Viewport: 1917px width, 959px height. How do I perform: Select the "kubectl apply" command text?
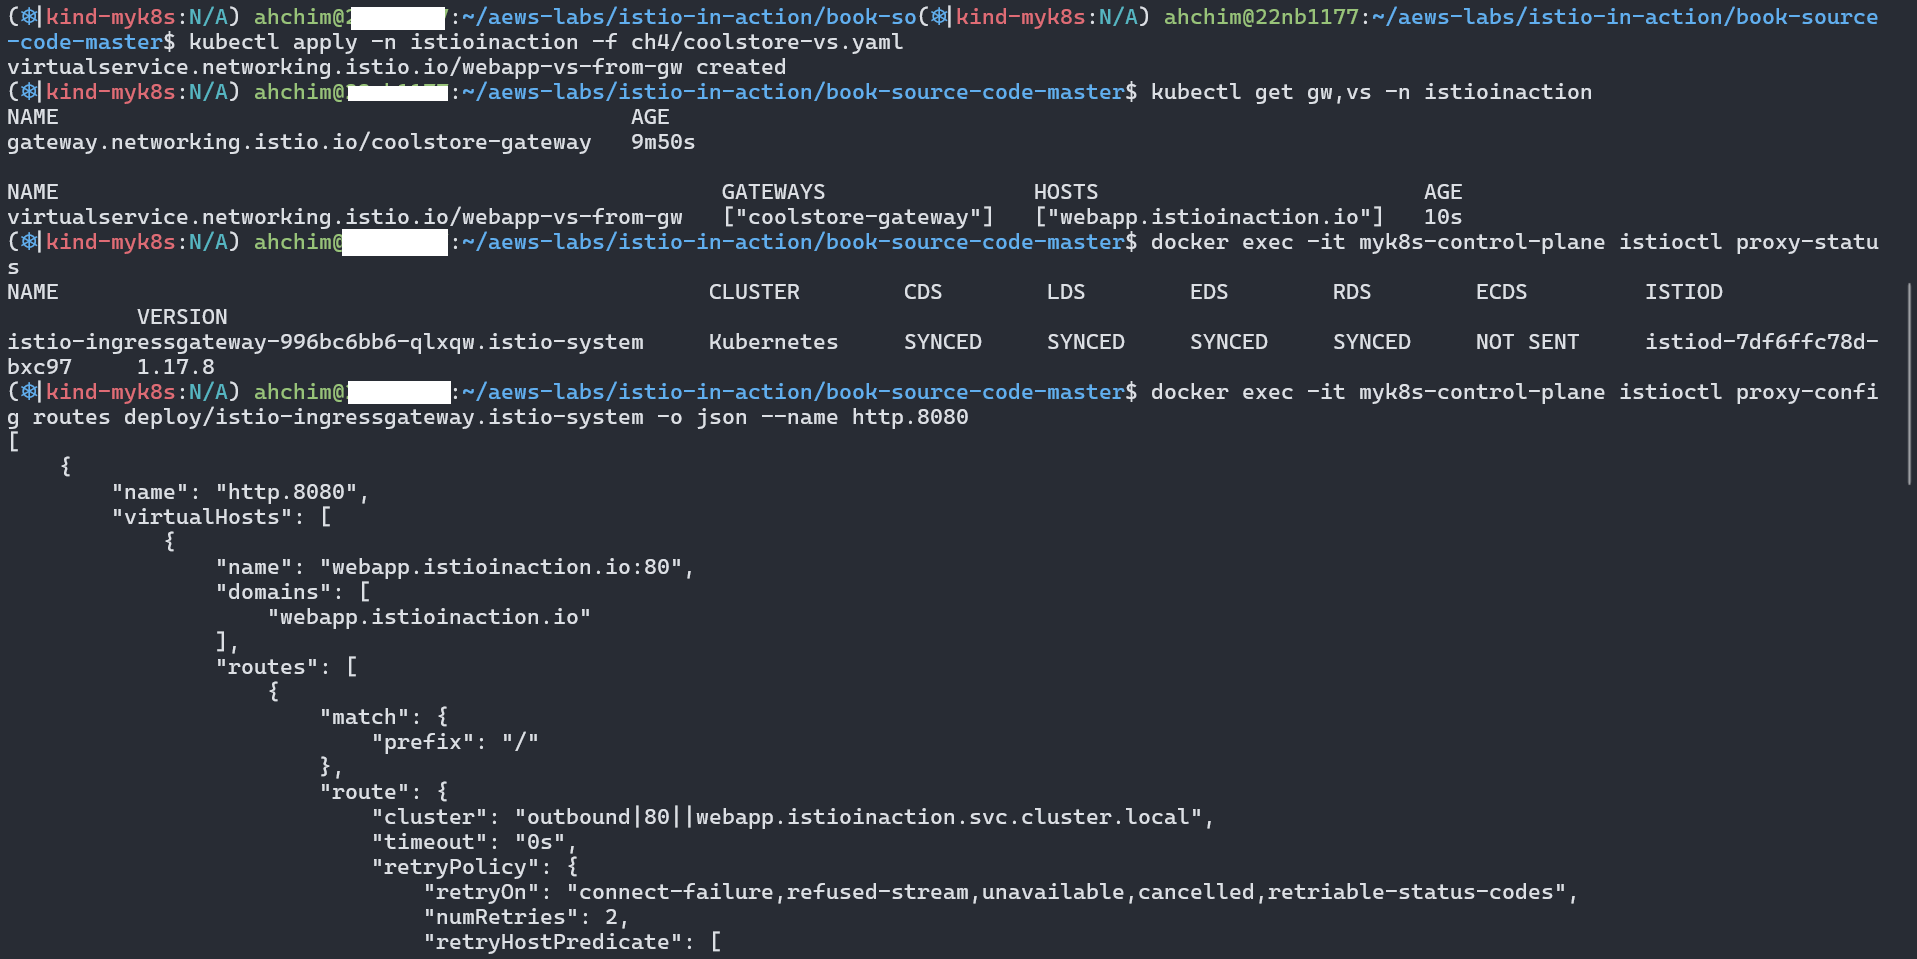point(273,42)
